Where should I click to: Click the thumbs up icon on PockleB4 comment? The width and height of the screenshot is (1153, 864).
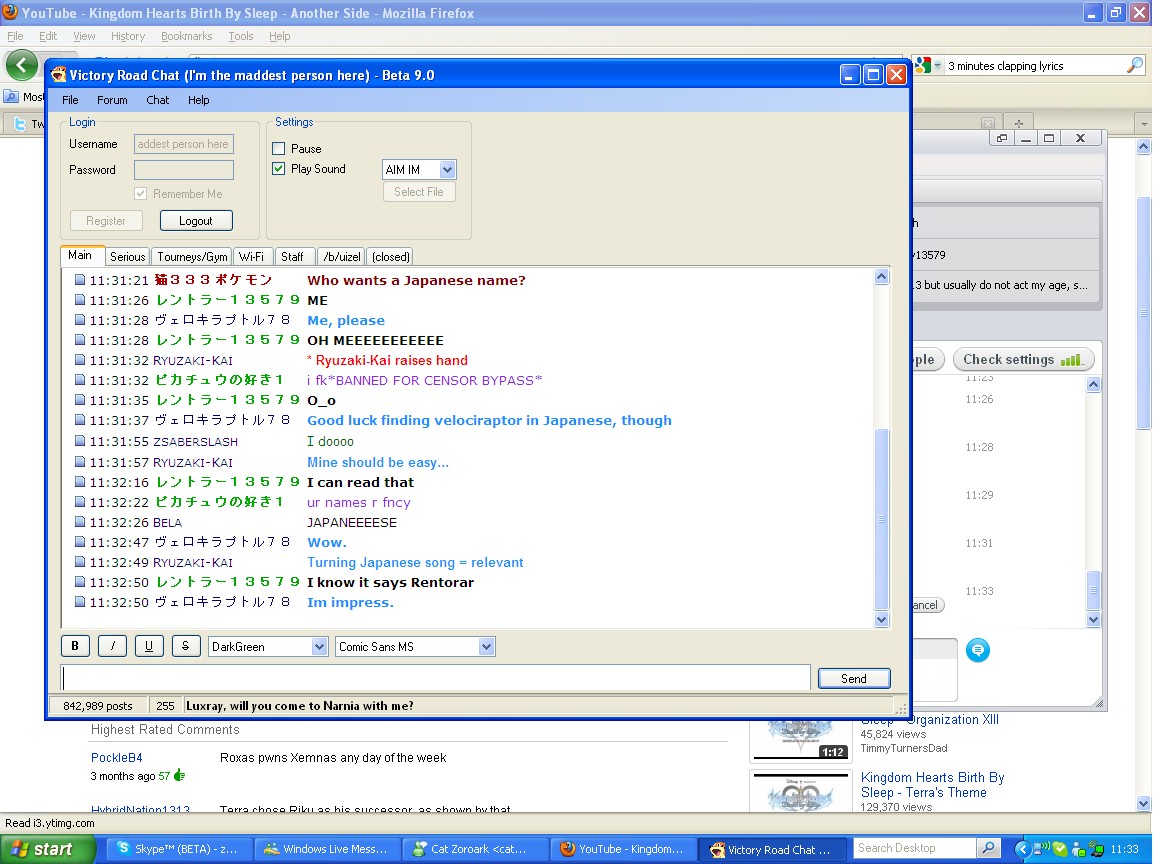coord(180,775)
